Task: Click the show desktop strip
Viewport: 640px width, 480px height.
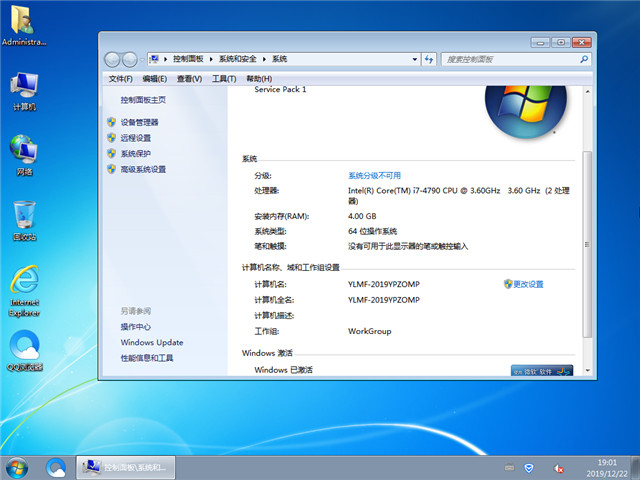Action: coord(636,468)
